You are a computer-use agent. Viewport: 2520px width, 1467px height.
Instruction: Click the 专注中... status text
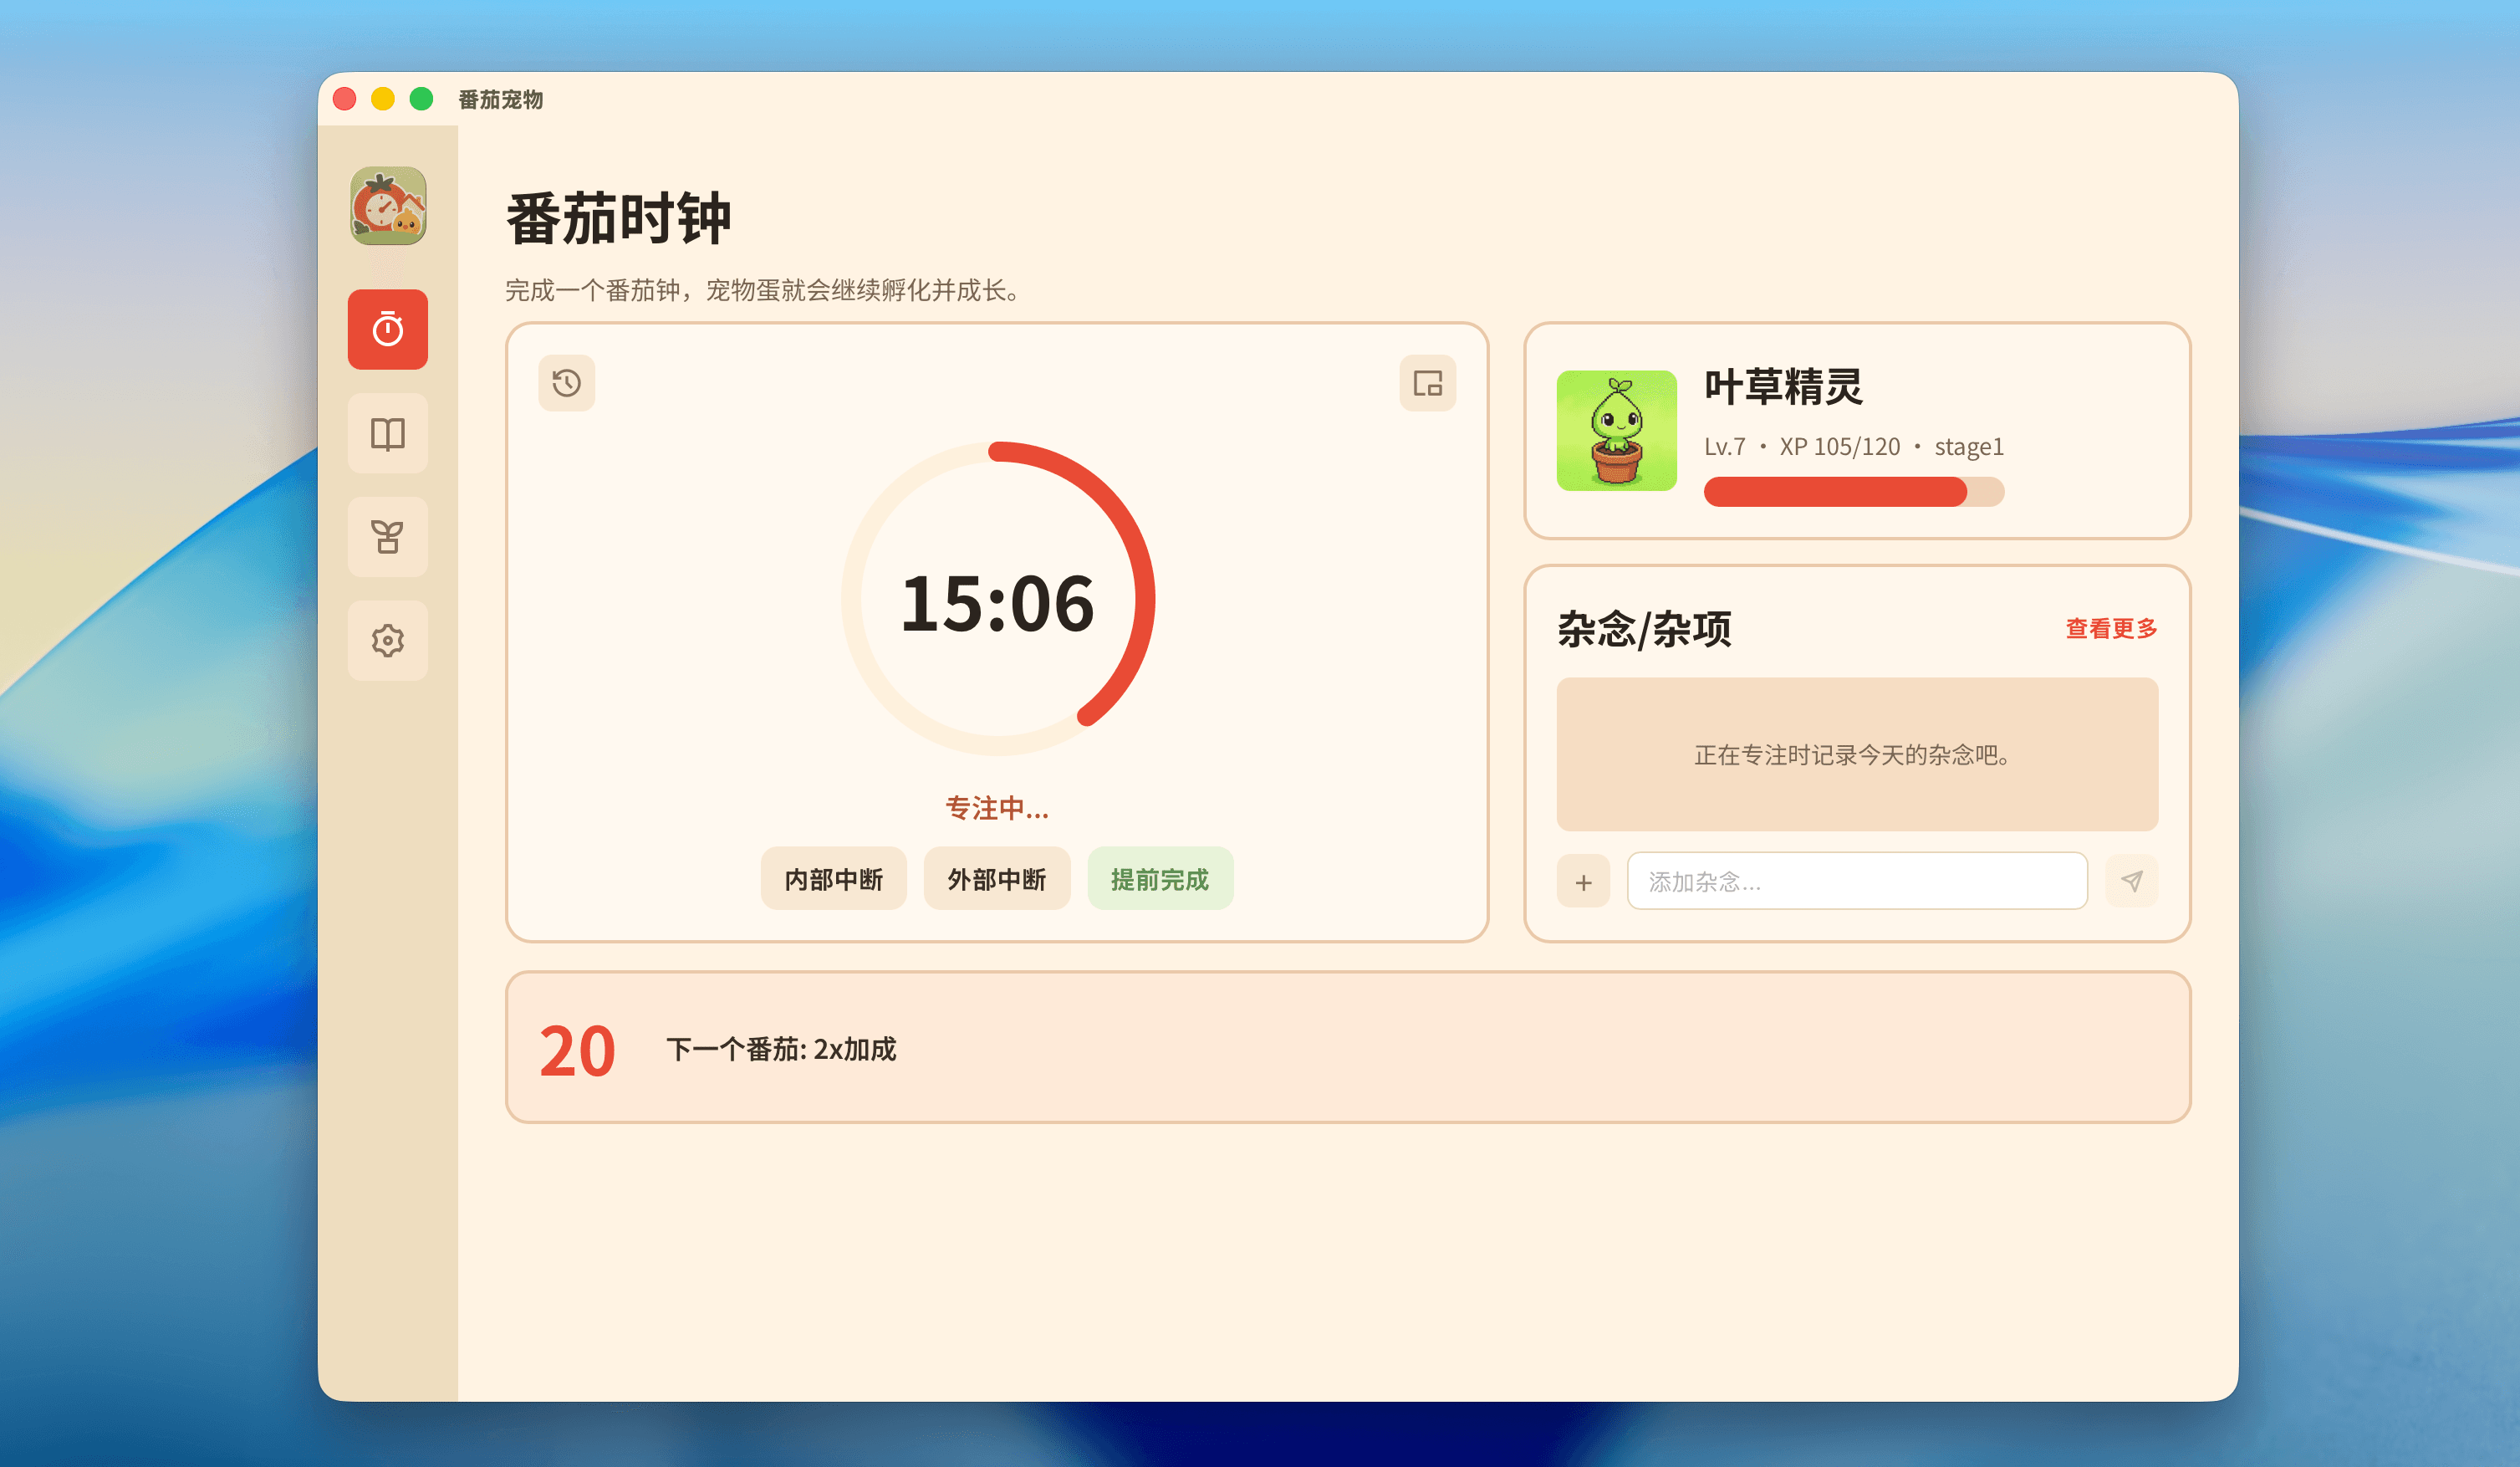point(998,808)
